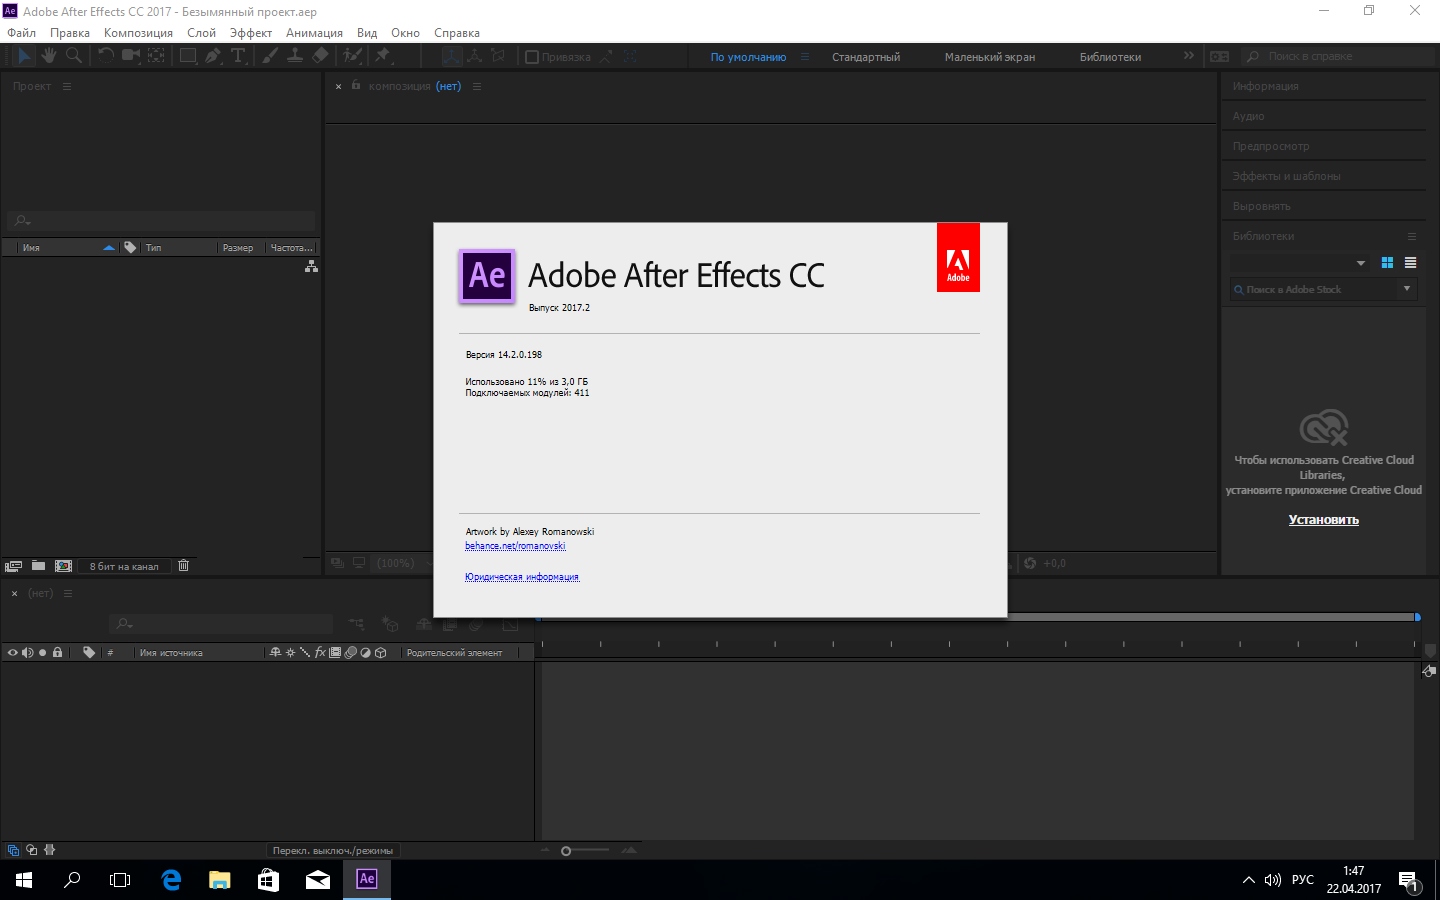The width and height of the screenshot is (1440, 900).
Task: Activate View Axis mode
Action: (x=498, y=57)
